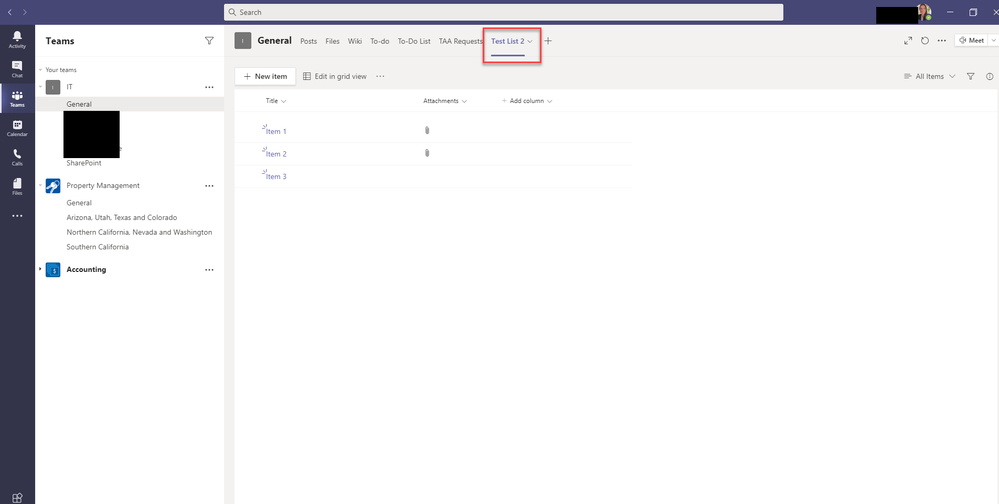Collapse the Your teams section

pyautogui.click(x=40, y=70)
